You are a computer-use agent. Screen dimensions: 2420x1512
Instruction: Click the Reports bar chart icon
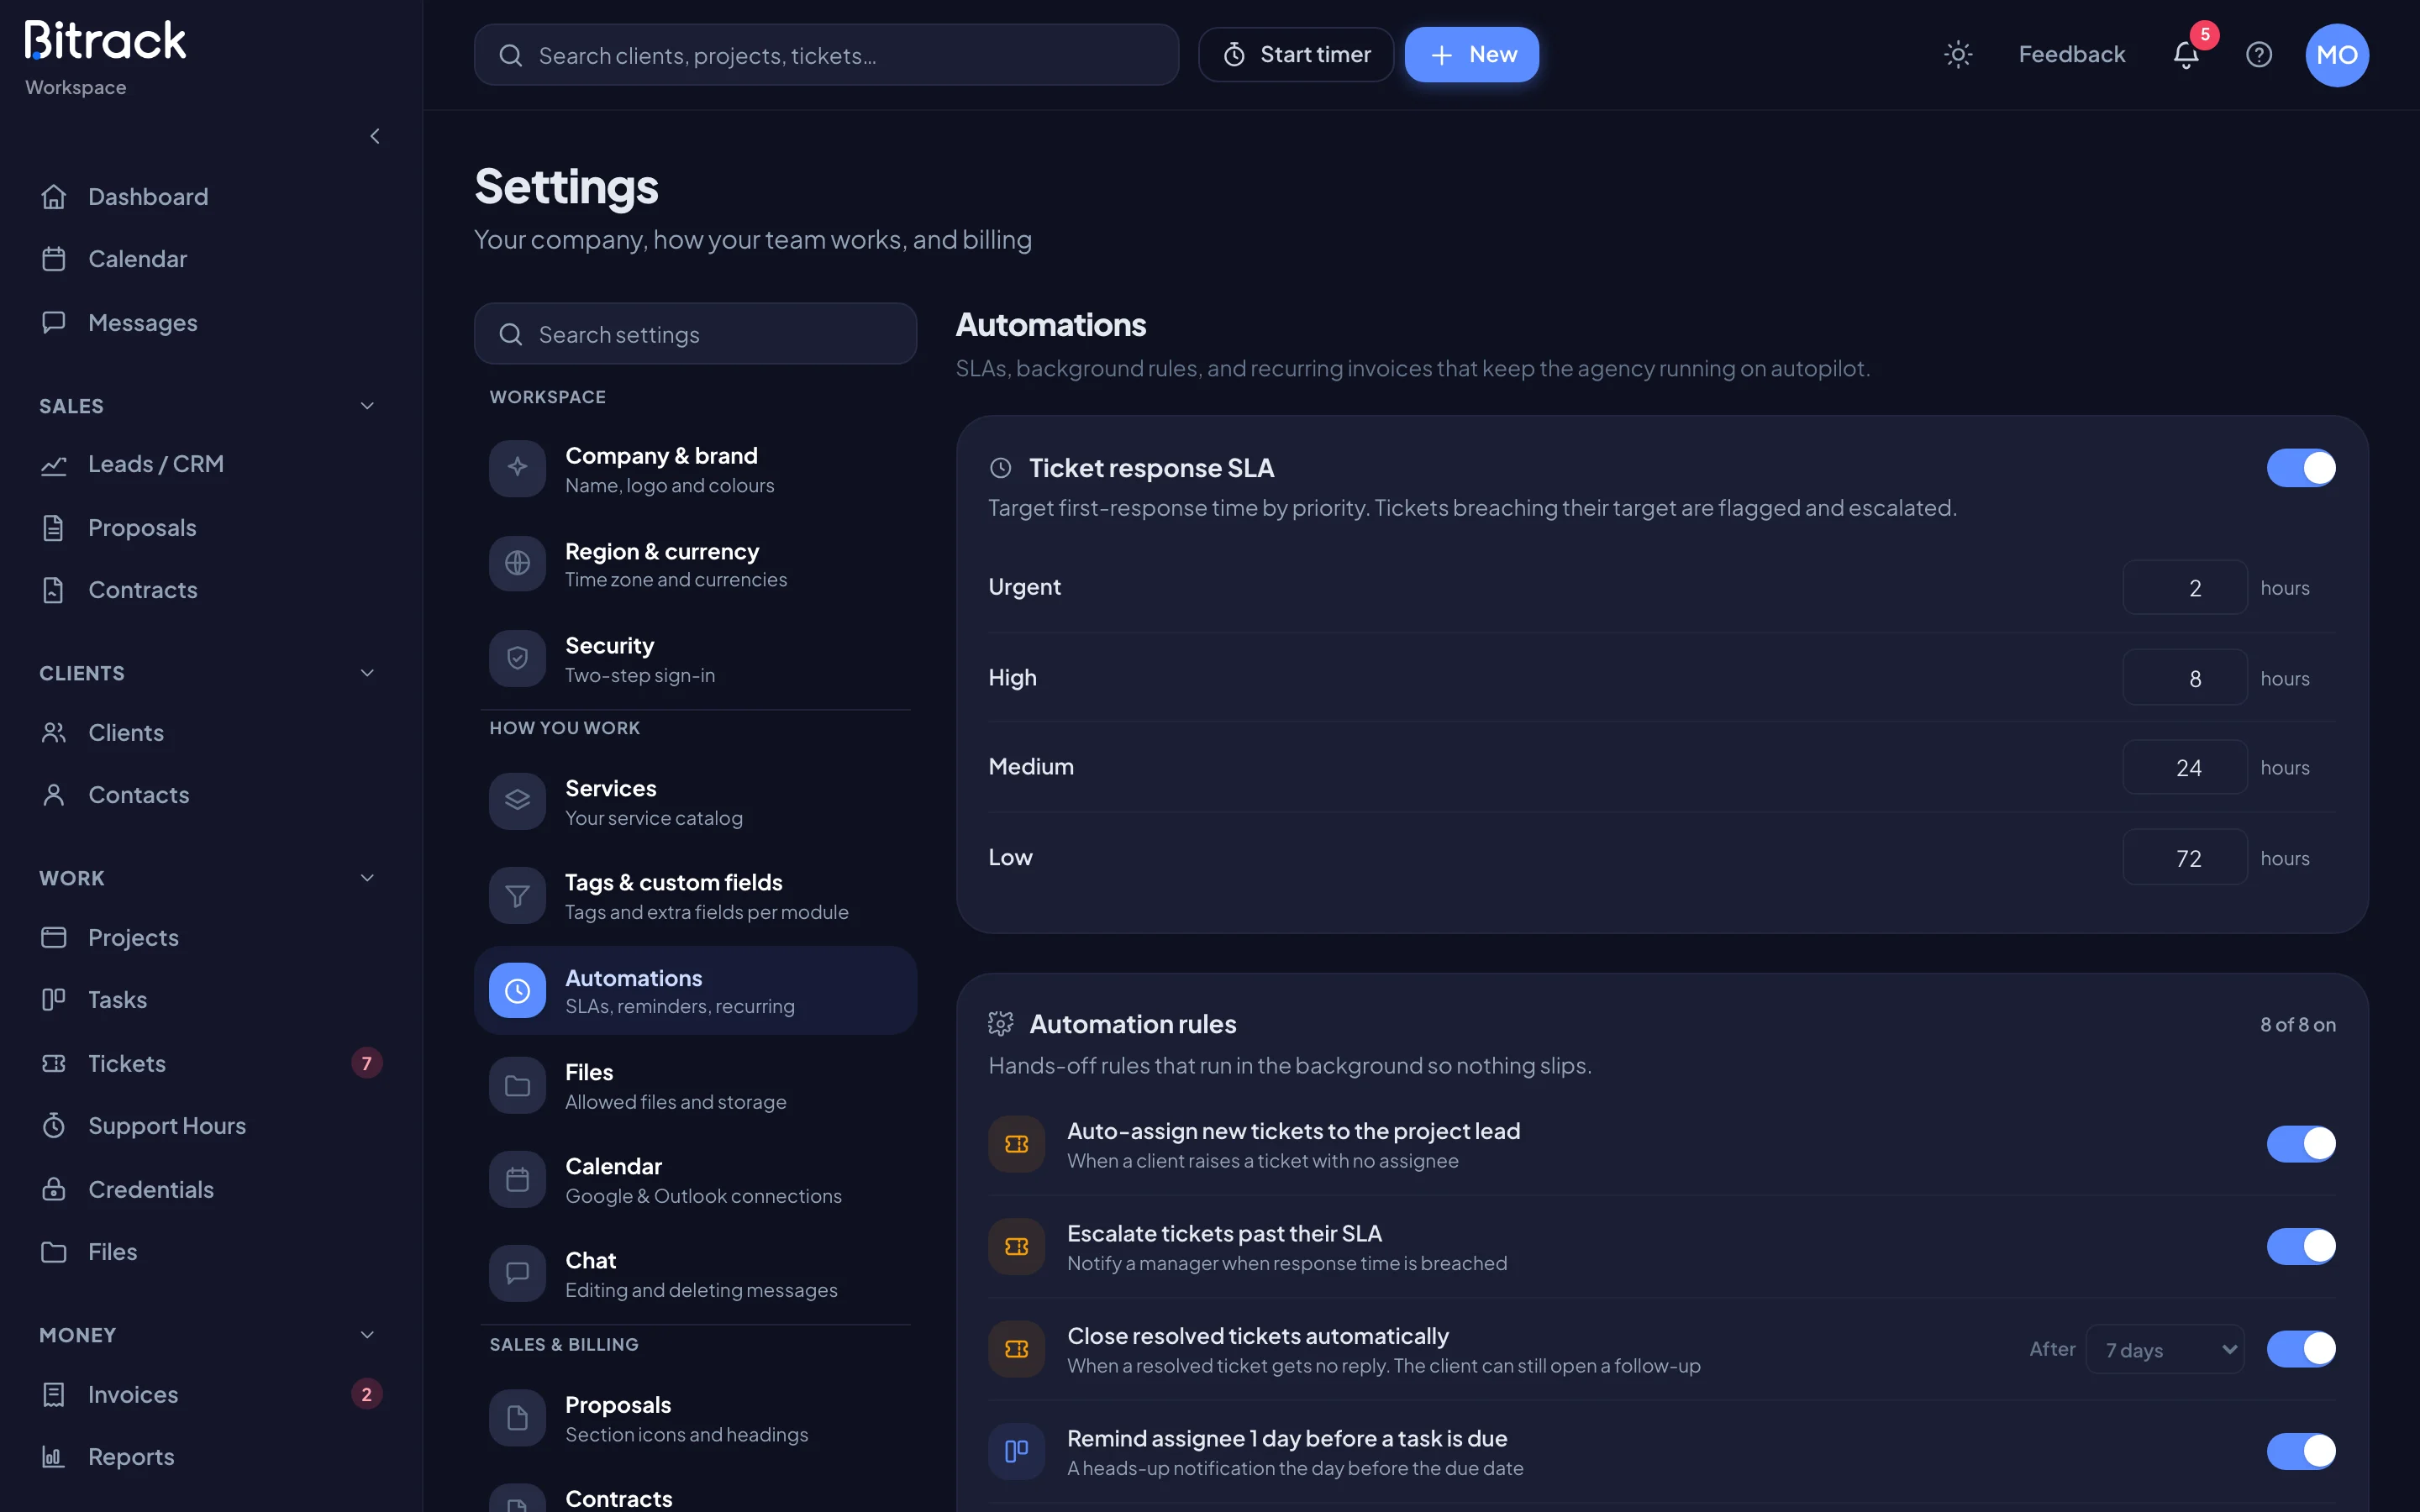(x=54, y=1457)
